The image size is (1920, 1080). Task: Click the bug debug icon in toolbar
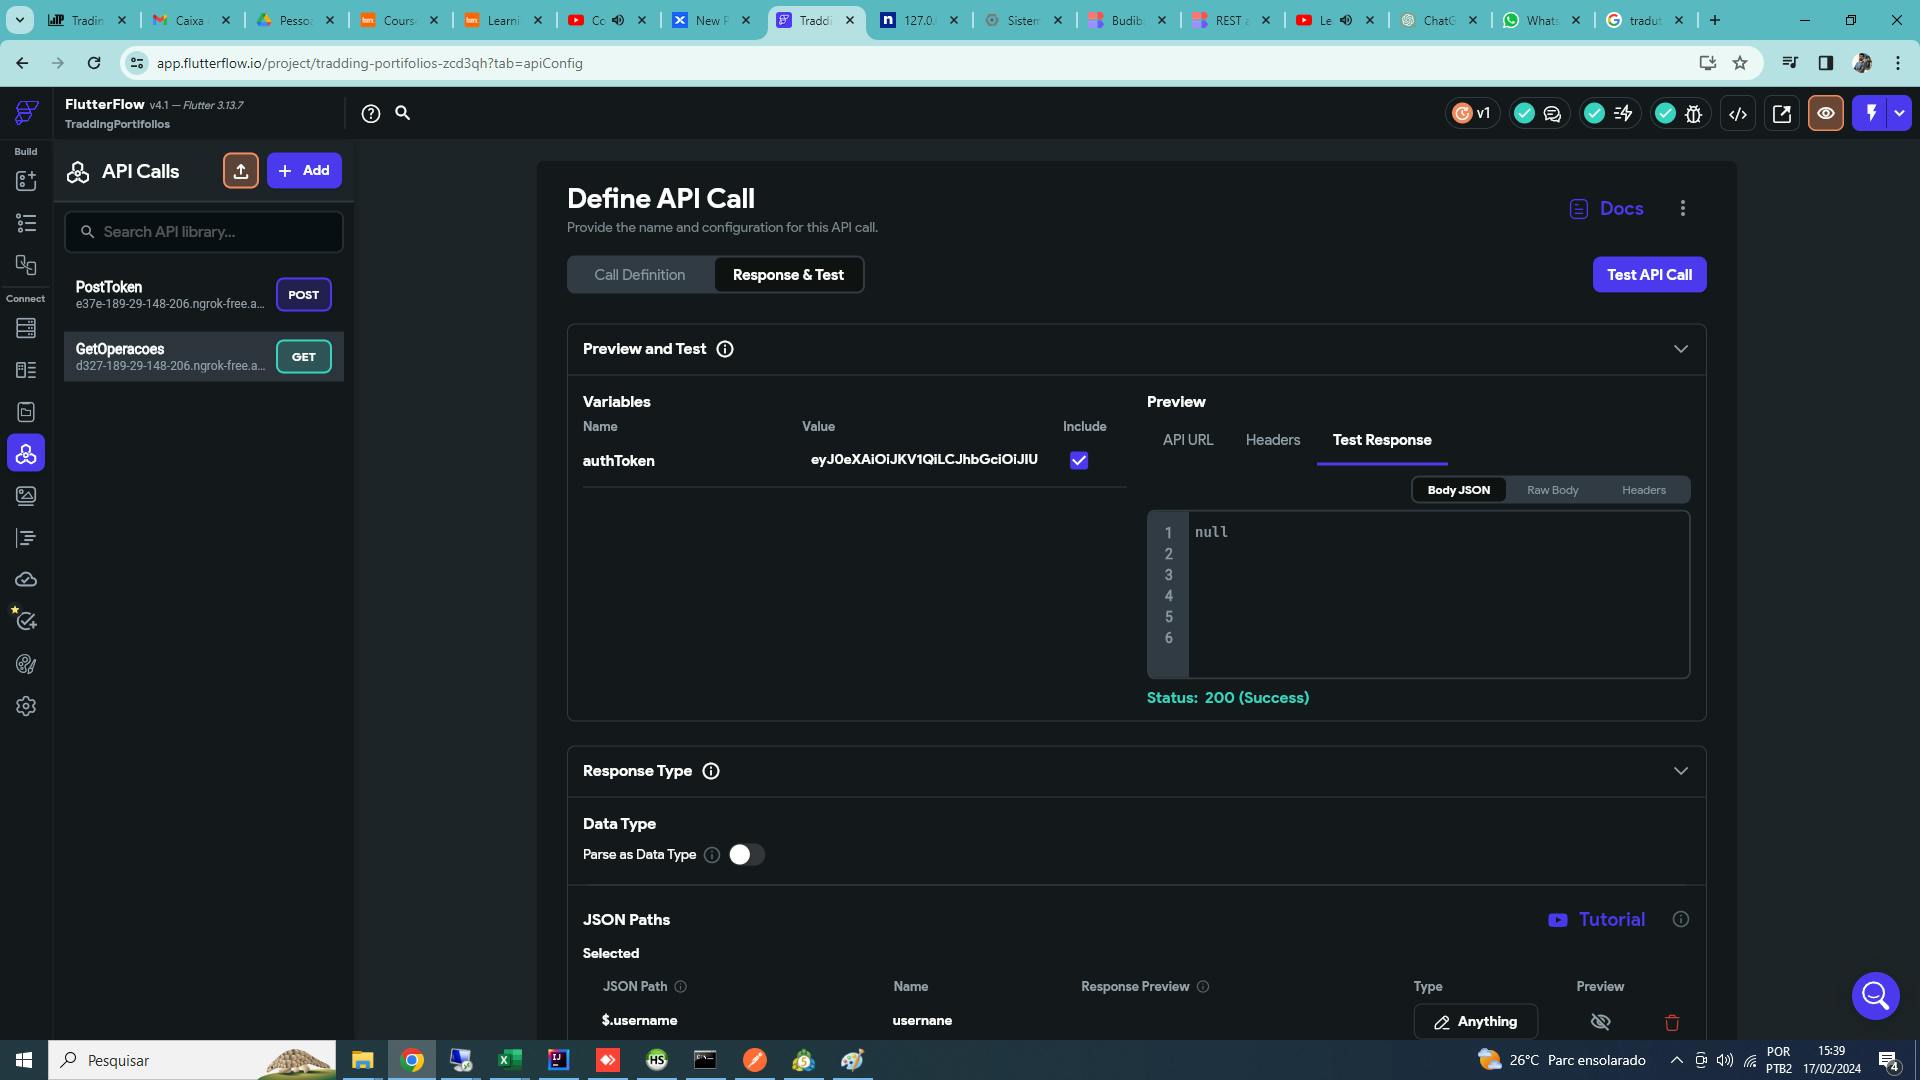click(1693, 114)
